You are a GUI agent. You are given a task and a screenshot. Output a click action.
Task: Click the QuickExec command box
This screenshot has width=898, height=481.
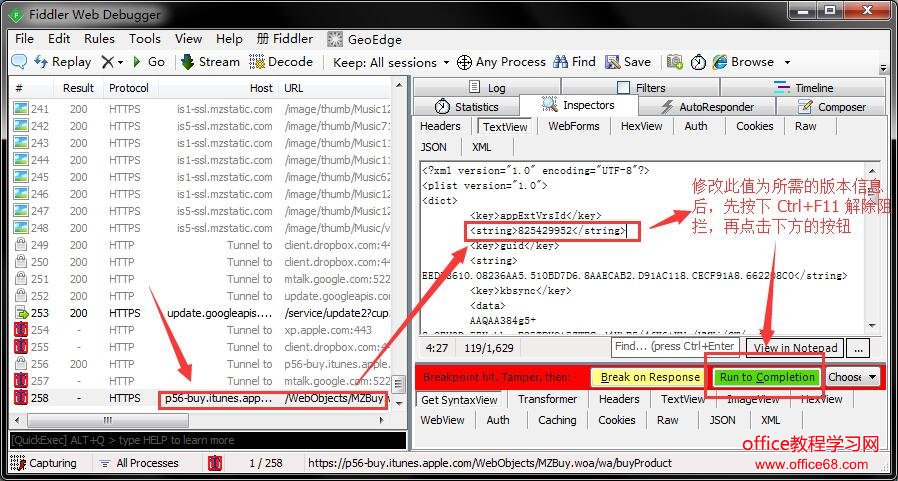207,440
